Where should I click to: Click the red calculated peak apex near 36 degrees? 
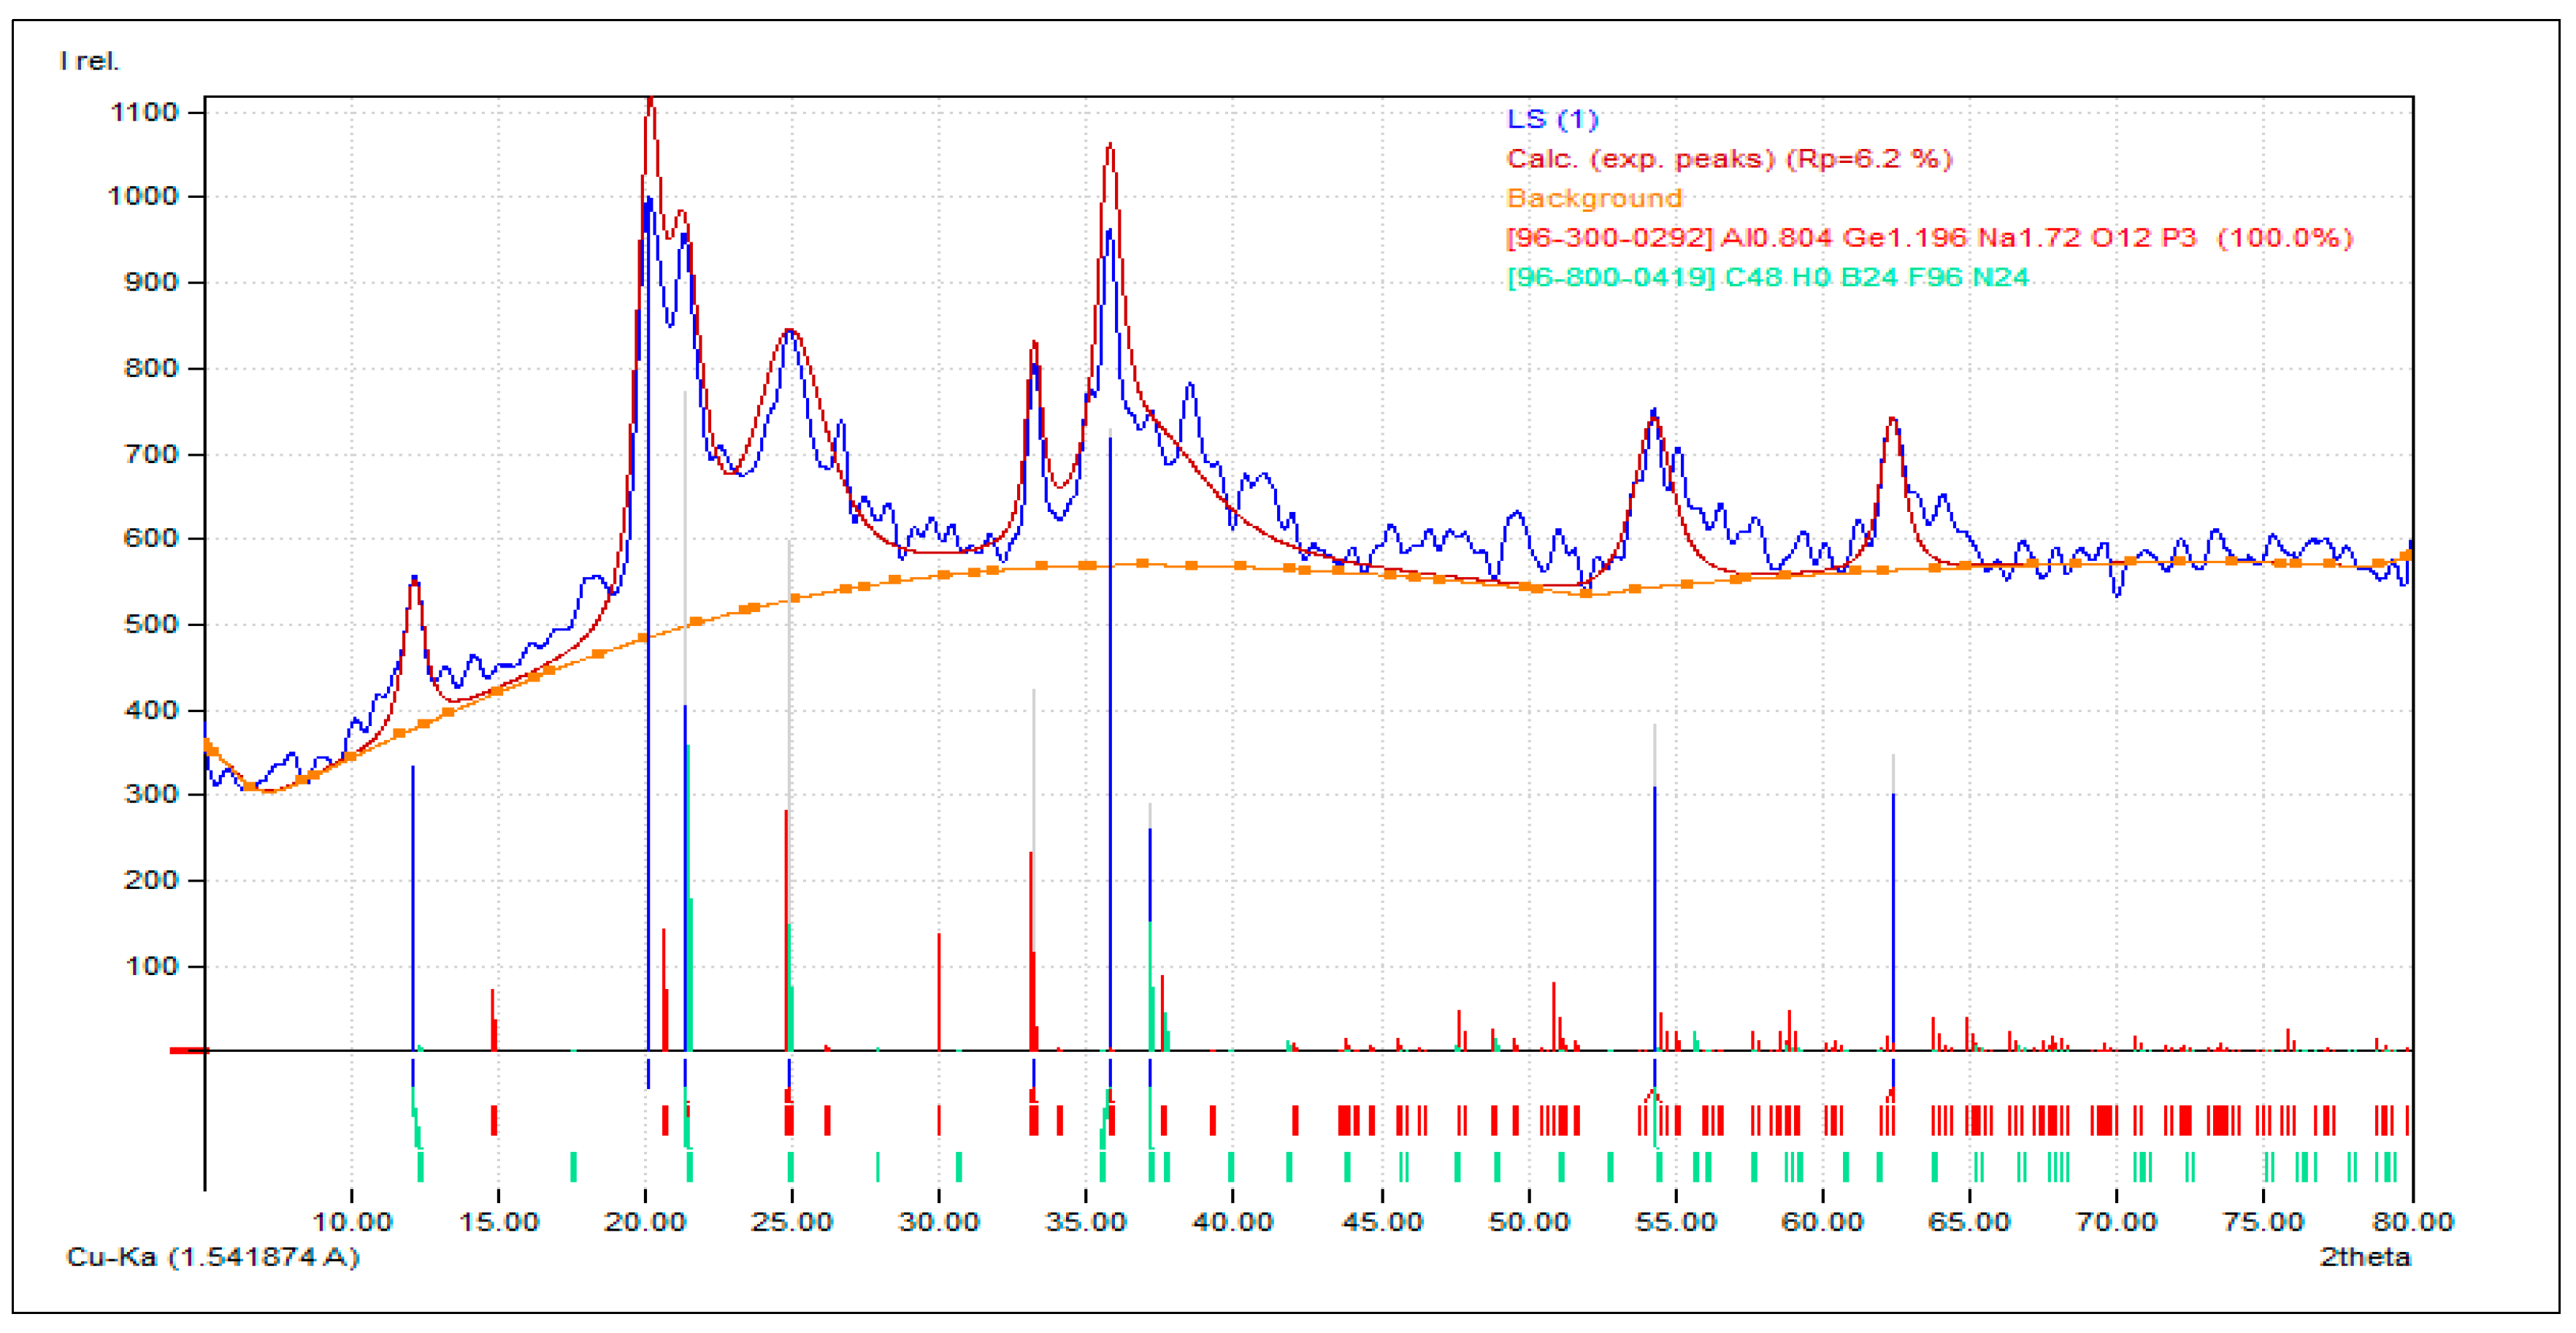[1110, 146]
